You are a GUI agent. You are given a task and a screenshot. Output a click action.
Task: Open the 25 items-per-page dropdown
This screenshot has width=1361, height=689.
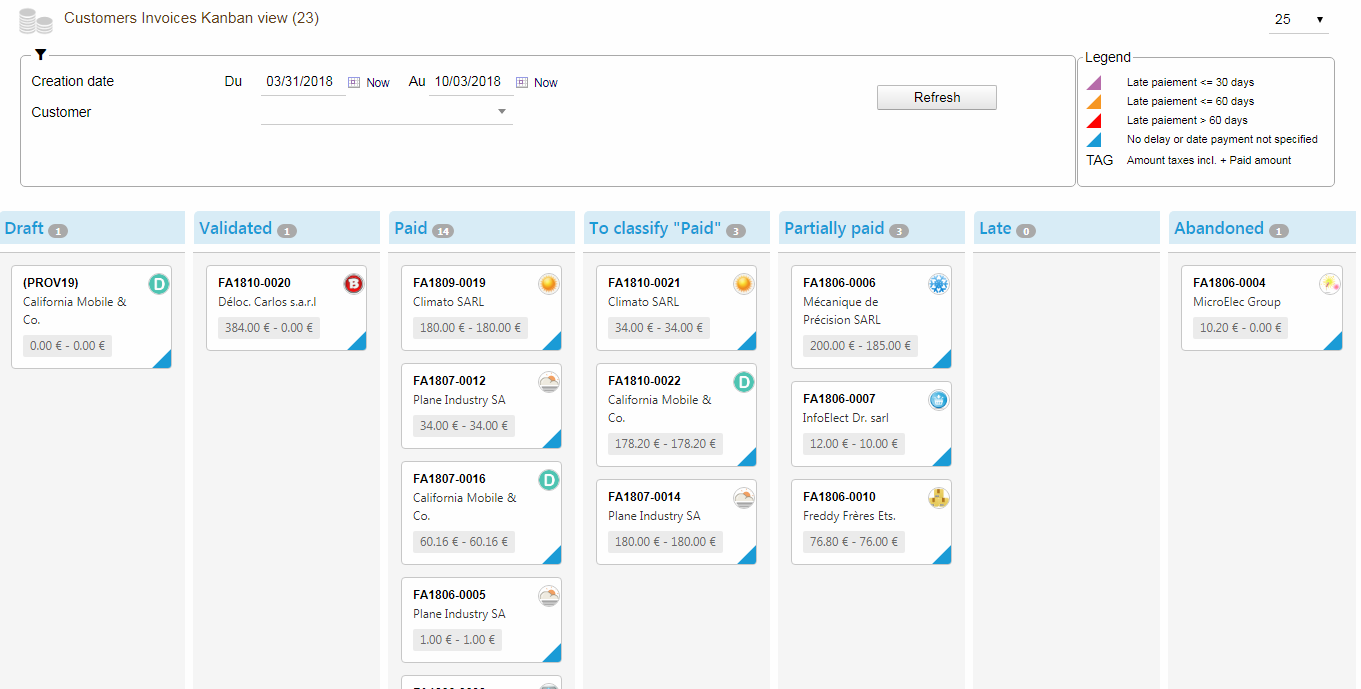point(1298,20)
